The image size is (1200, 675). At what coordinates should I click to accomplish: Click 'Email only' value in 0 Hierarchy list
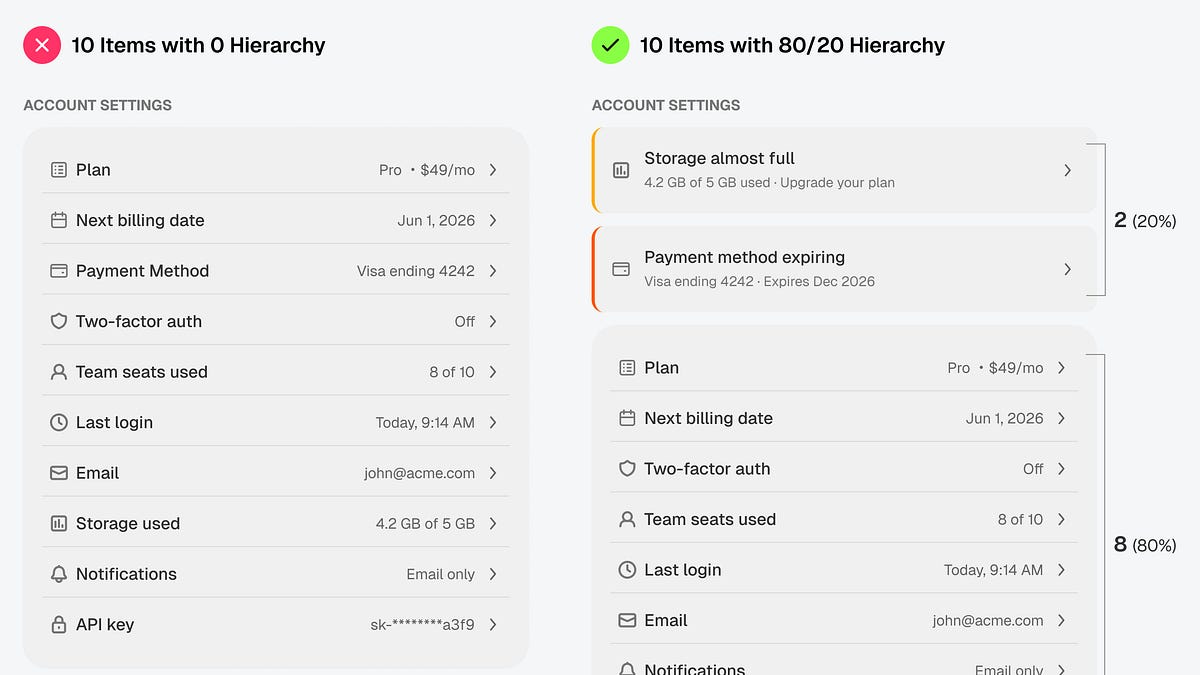440,574
